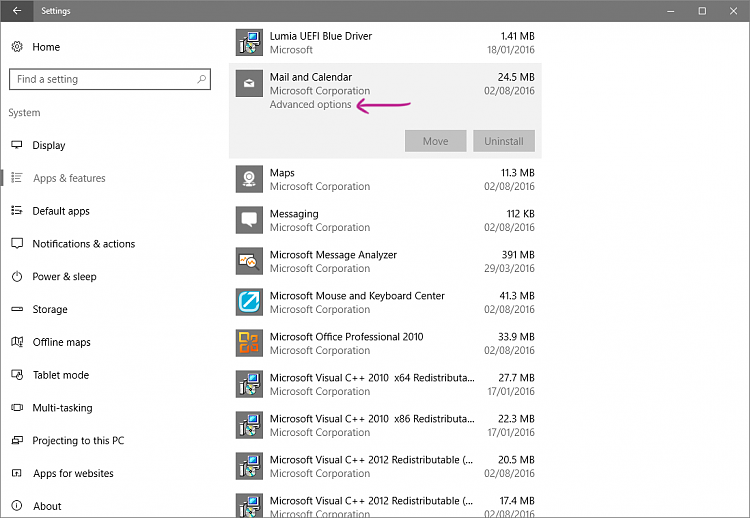750x518 pixels.
Task: Select Microsoft Message Analyzer entry
Action: pyautogui.click(x=385, y=261)
